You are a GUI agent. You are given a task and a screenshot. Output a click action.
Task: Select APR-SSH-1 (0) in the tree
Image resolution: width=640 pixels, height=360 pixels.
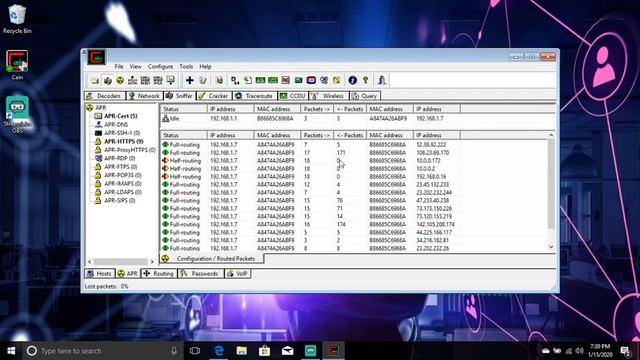coord(122,133)
